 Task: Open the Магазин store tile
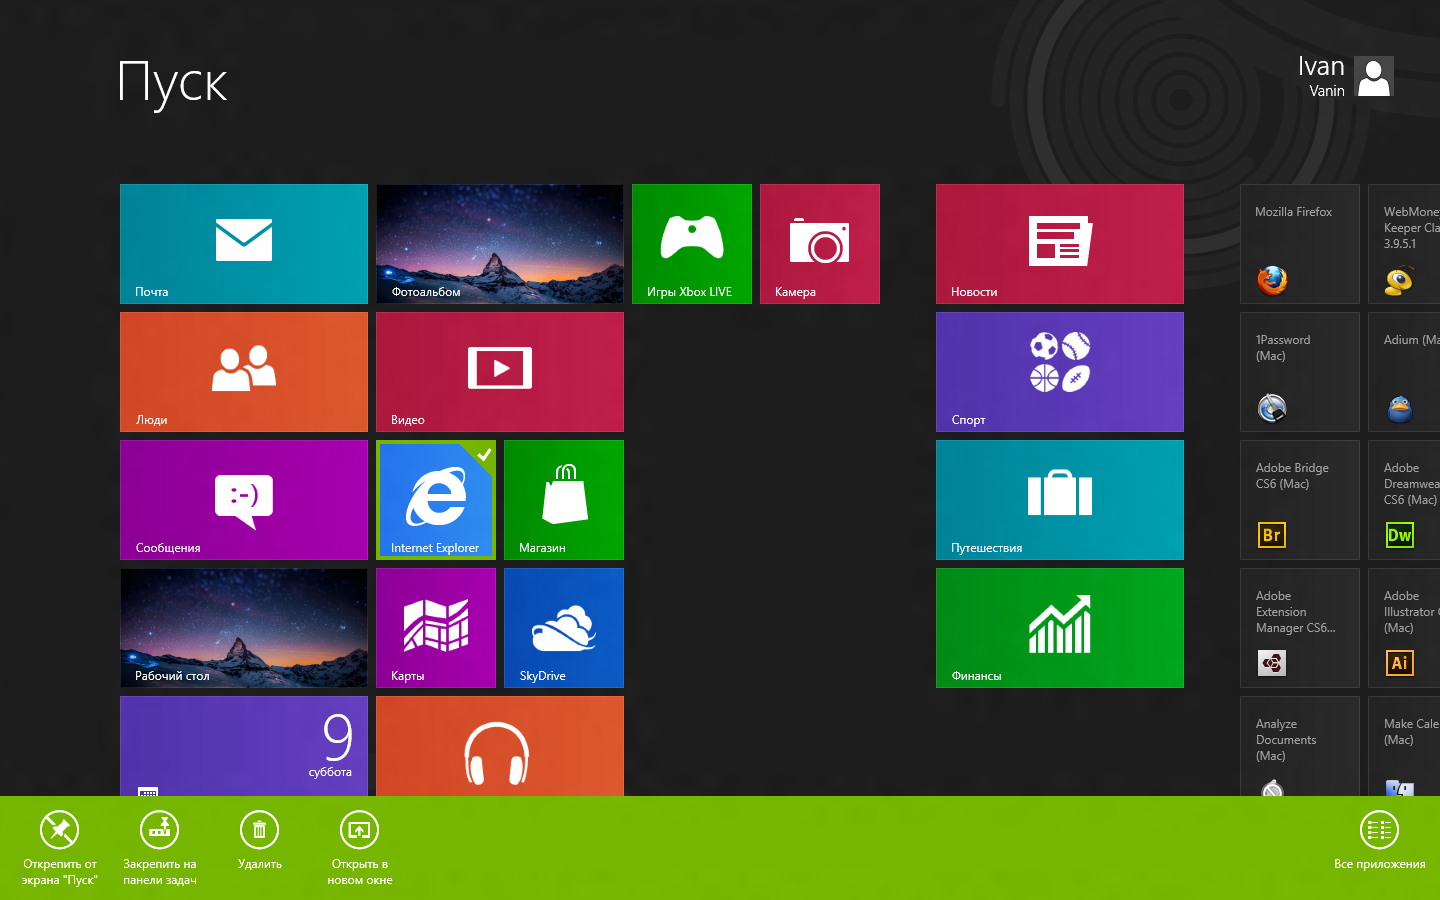[x=564, y=500]
